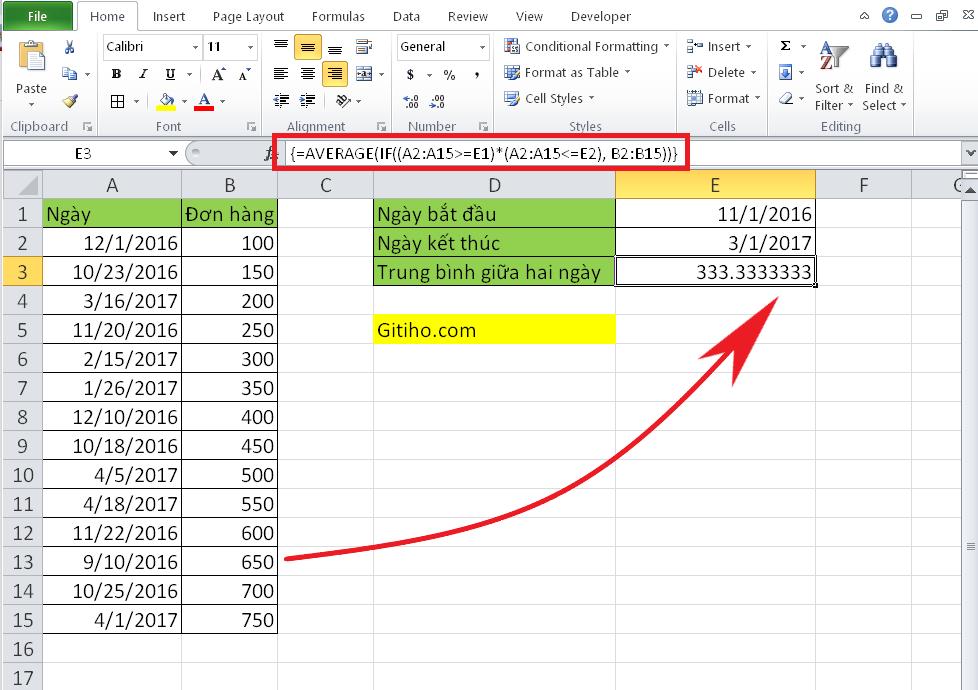Toggle bold formatting
978x690 pixels.
116,73
